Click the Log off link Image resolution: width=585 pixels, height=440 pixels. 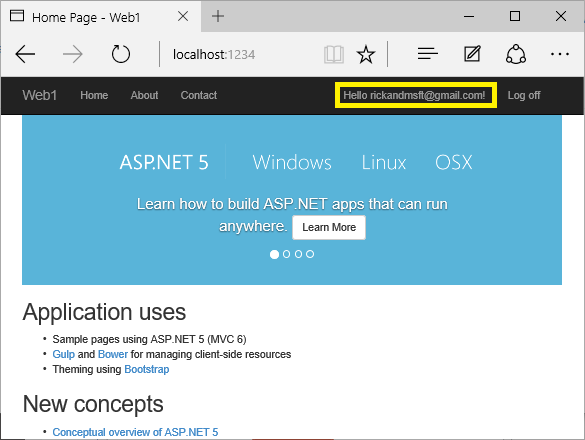point(524,96)
